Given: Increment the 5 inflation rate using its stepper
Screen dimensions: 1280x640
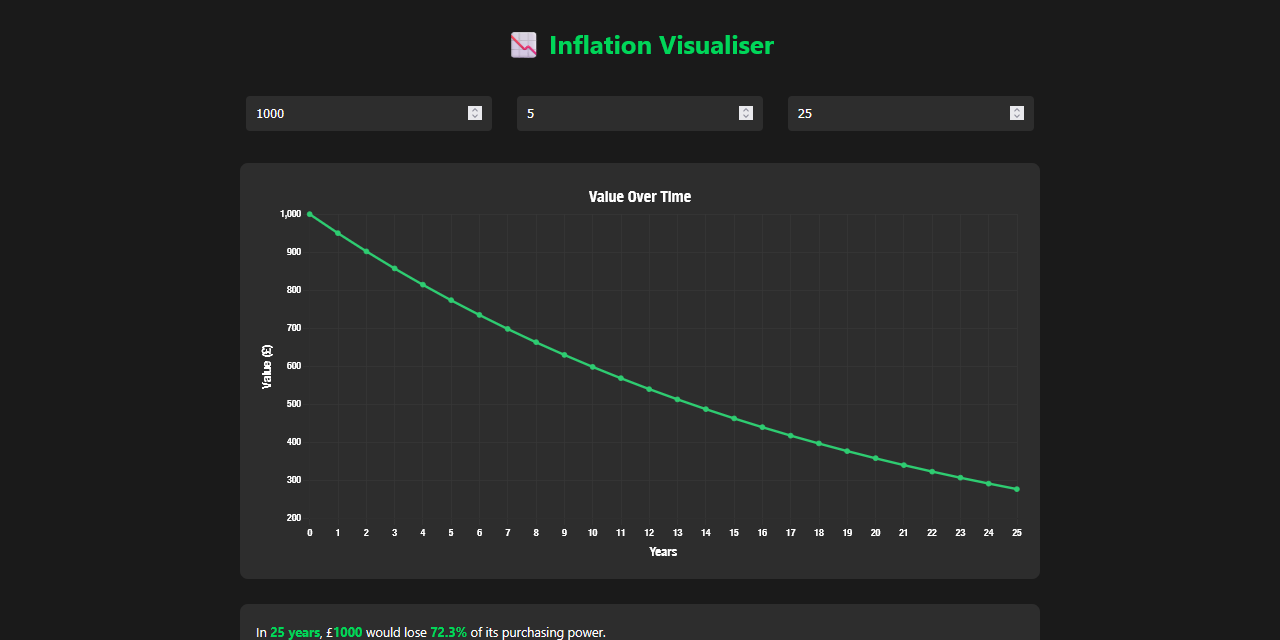Looking at the screenshot, I should pyautogui.click(x=746, y=109).
